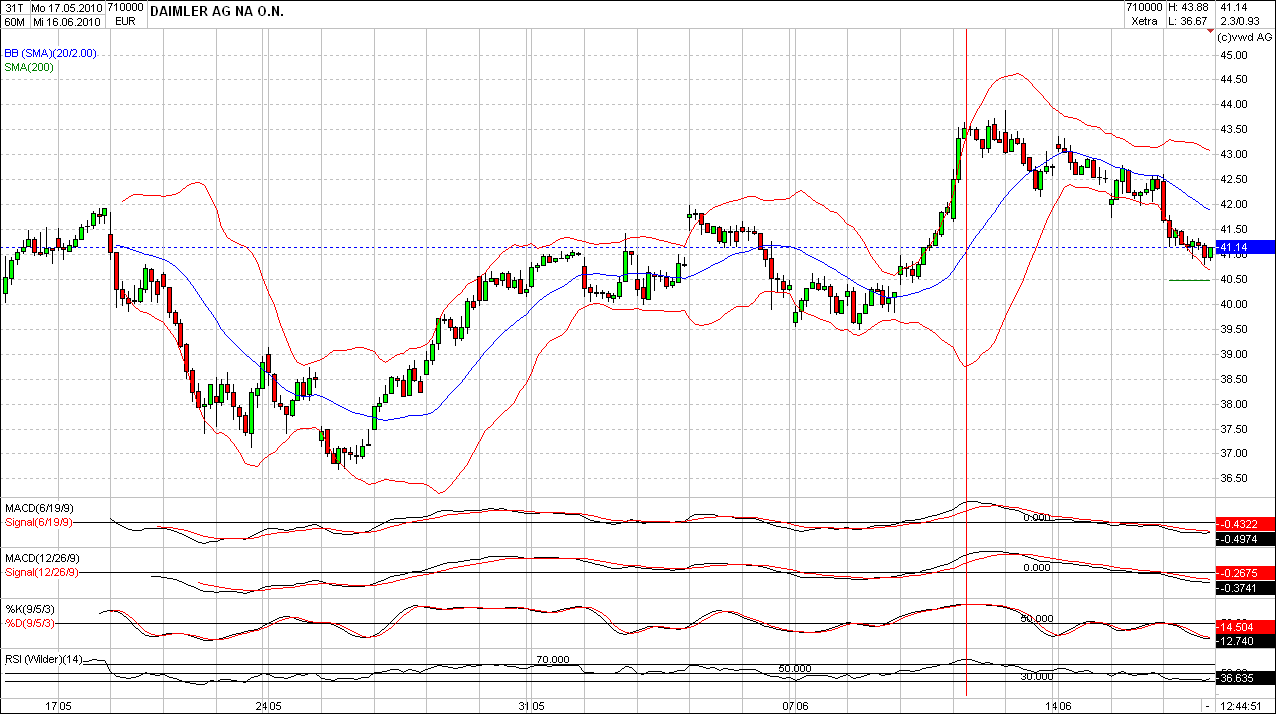Click the black -0.4974 MACD(6/19/9) value tag
This screenshot has height=714, width=1276.
(1244, 539)
